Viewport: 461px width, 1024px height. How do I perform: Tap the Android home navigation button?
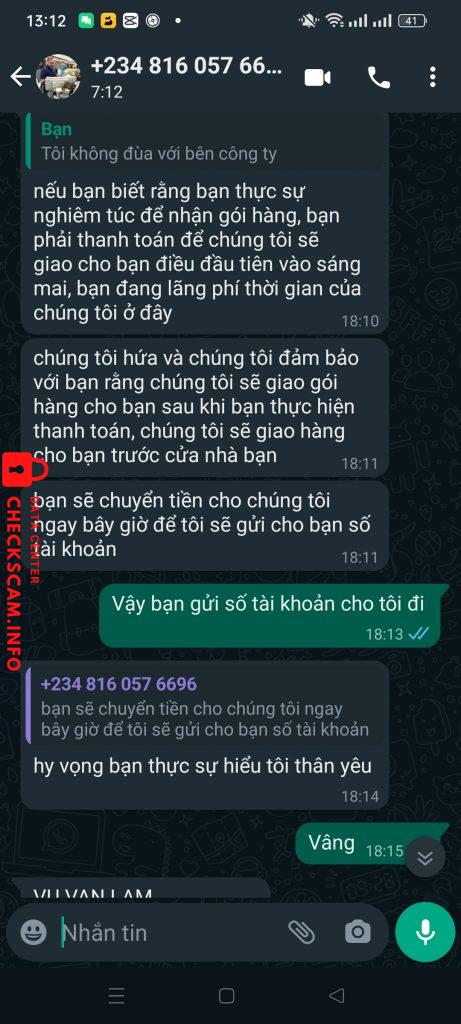(227, 995)
